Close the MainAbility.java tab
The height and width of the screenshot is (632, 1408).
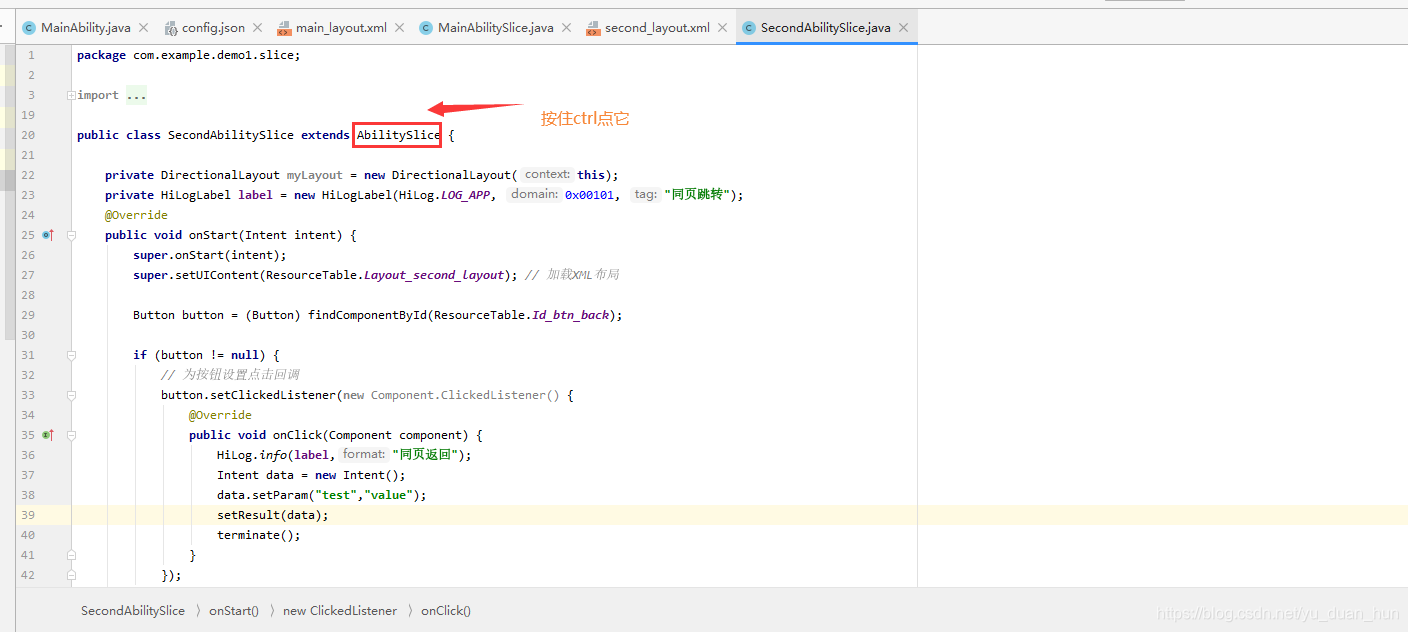(x=143, y=28)
